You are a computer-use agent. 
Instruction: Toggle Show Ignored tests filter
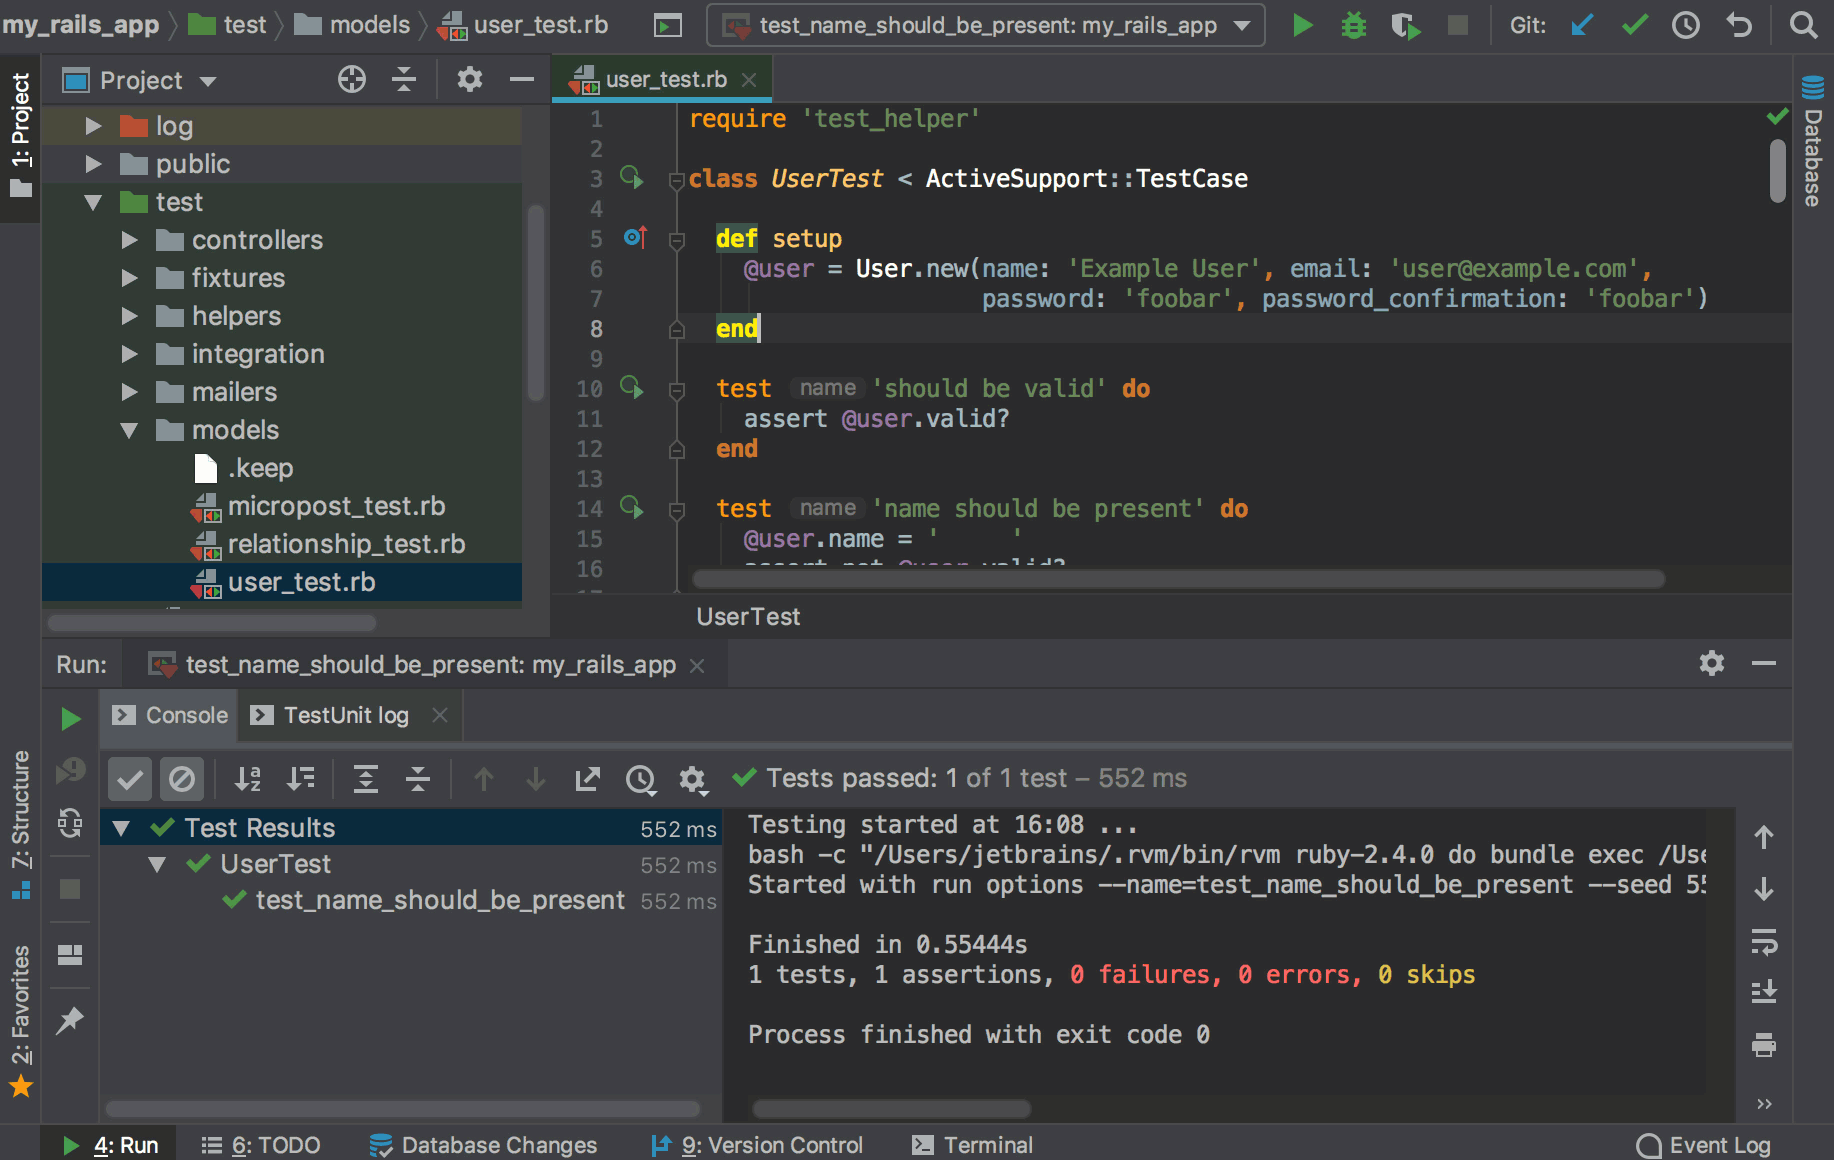point(181,778)
